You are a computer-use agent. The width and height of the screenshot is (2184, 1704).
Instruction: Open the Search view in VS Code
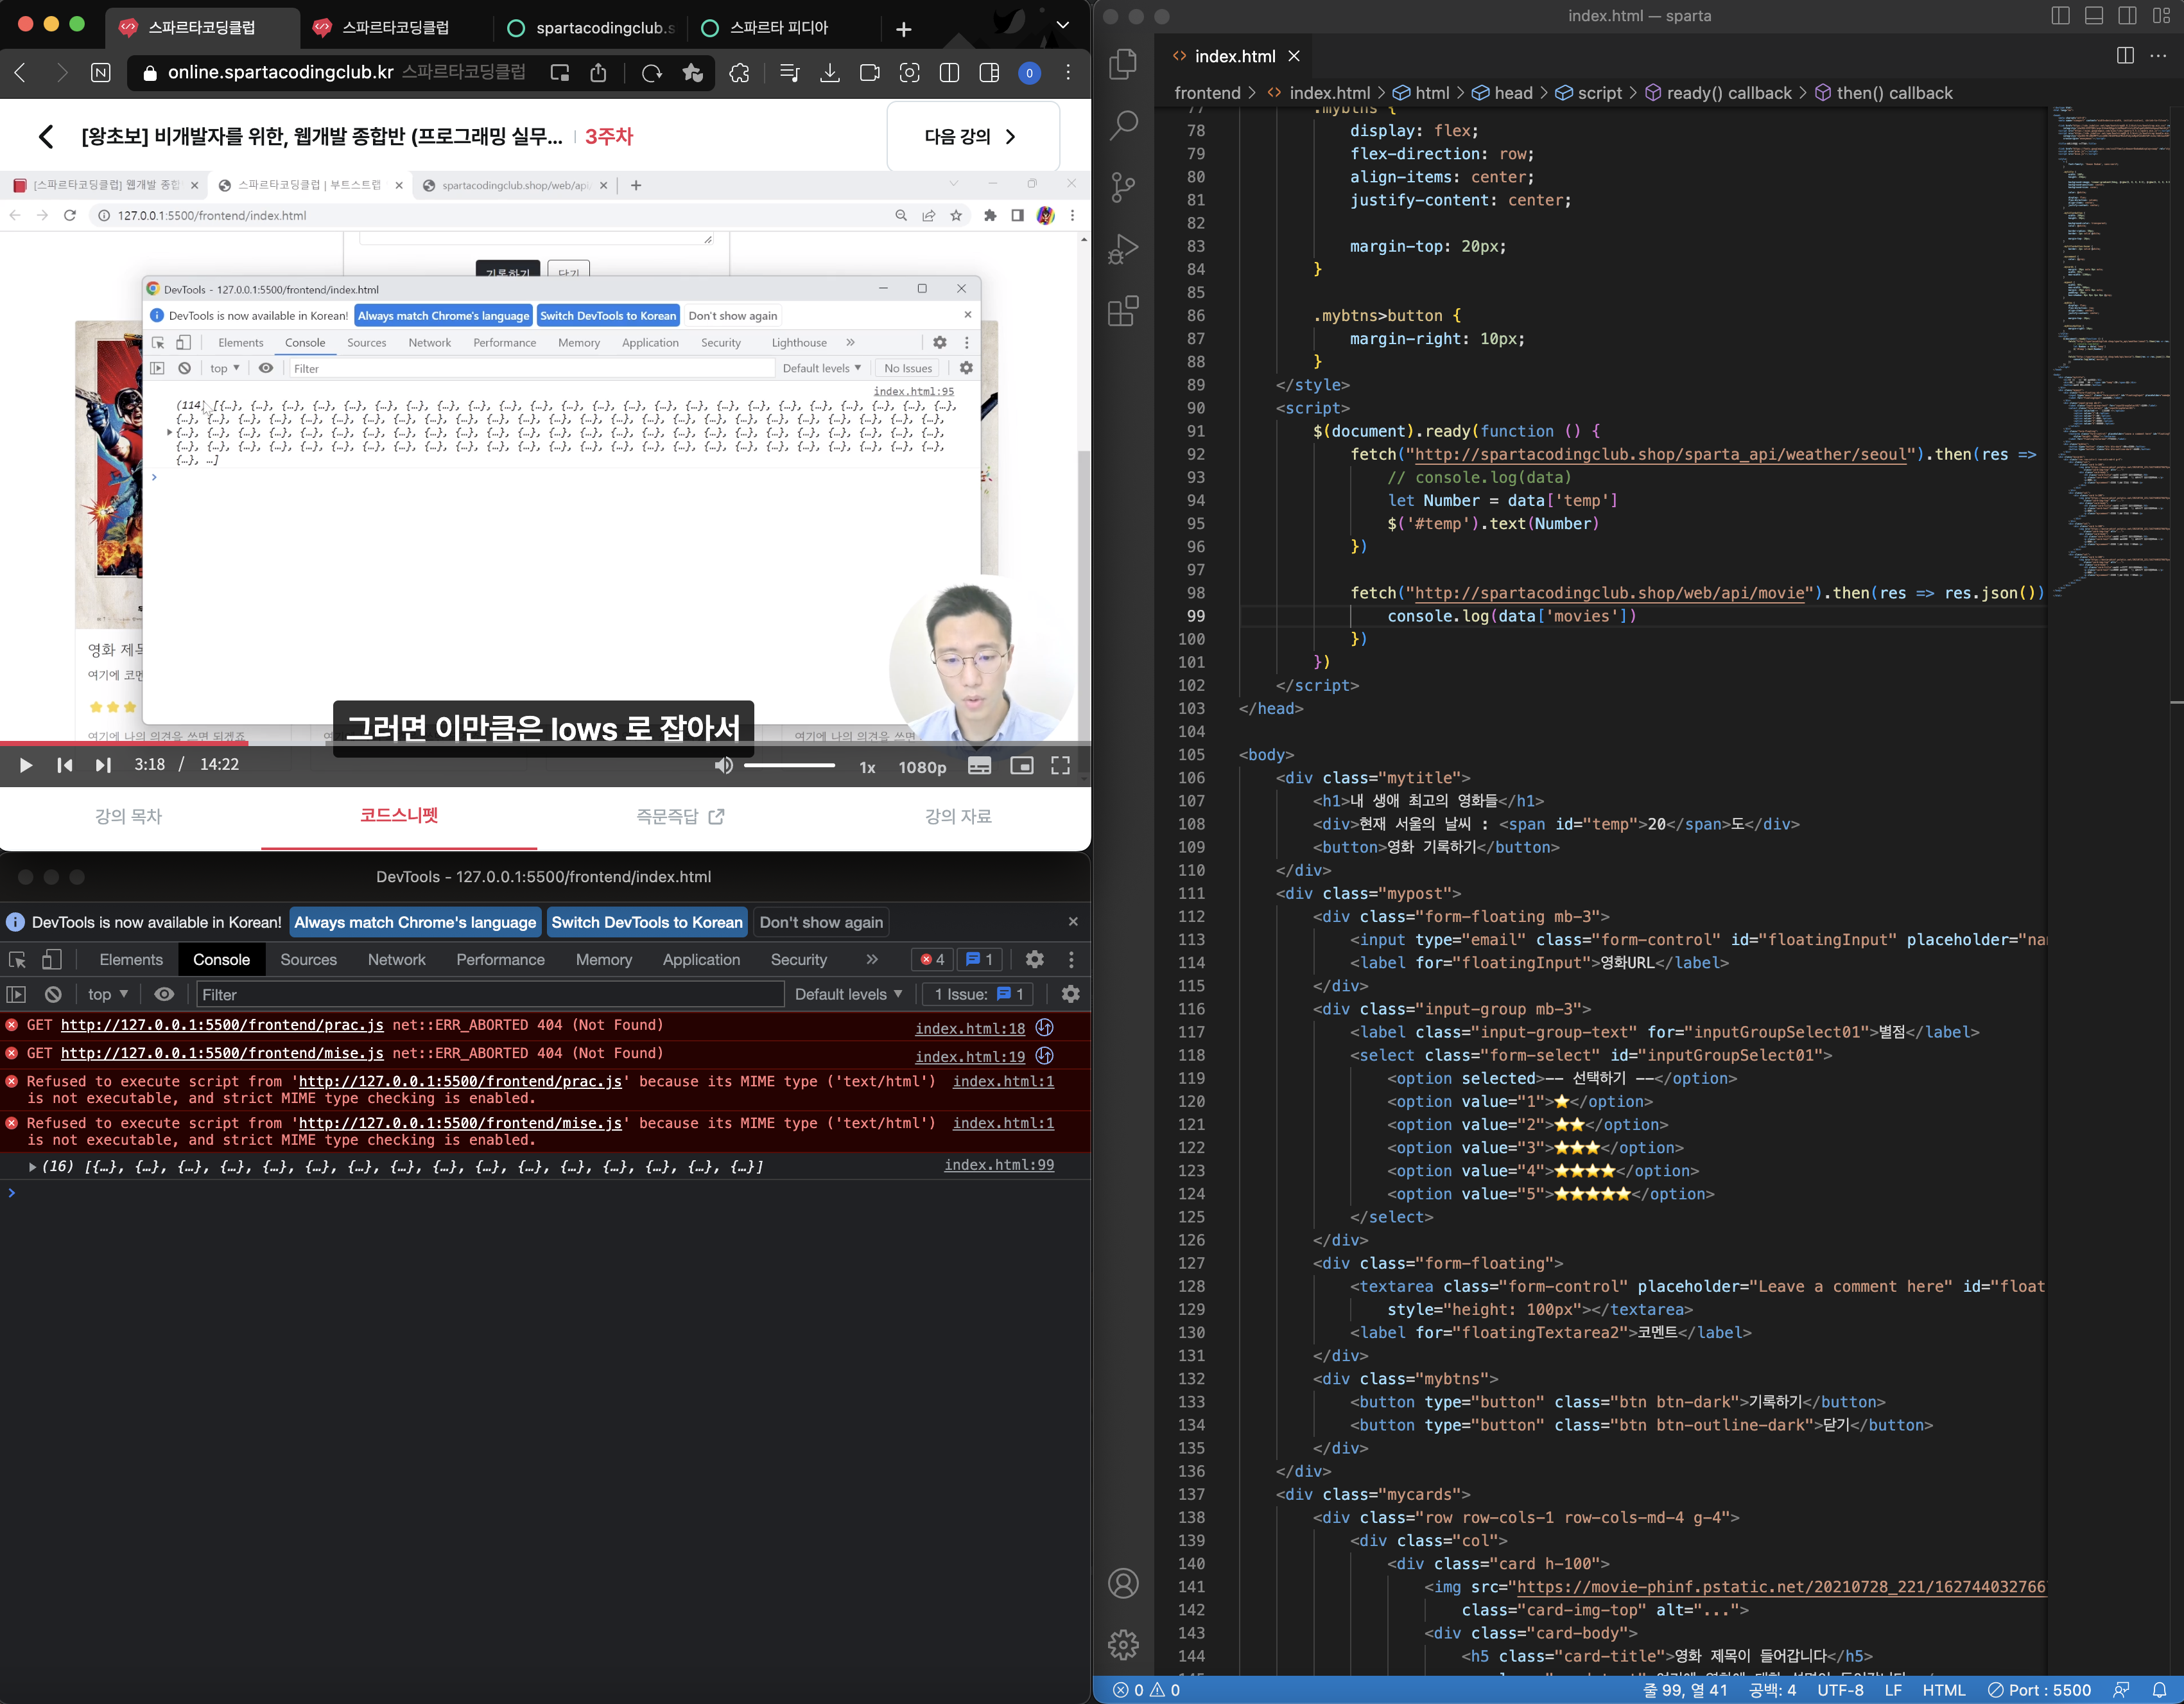[x=1123, y=125]
